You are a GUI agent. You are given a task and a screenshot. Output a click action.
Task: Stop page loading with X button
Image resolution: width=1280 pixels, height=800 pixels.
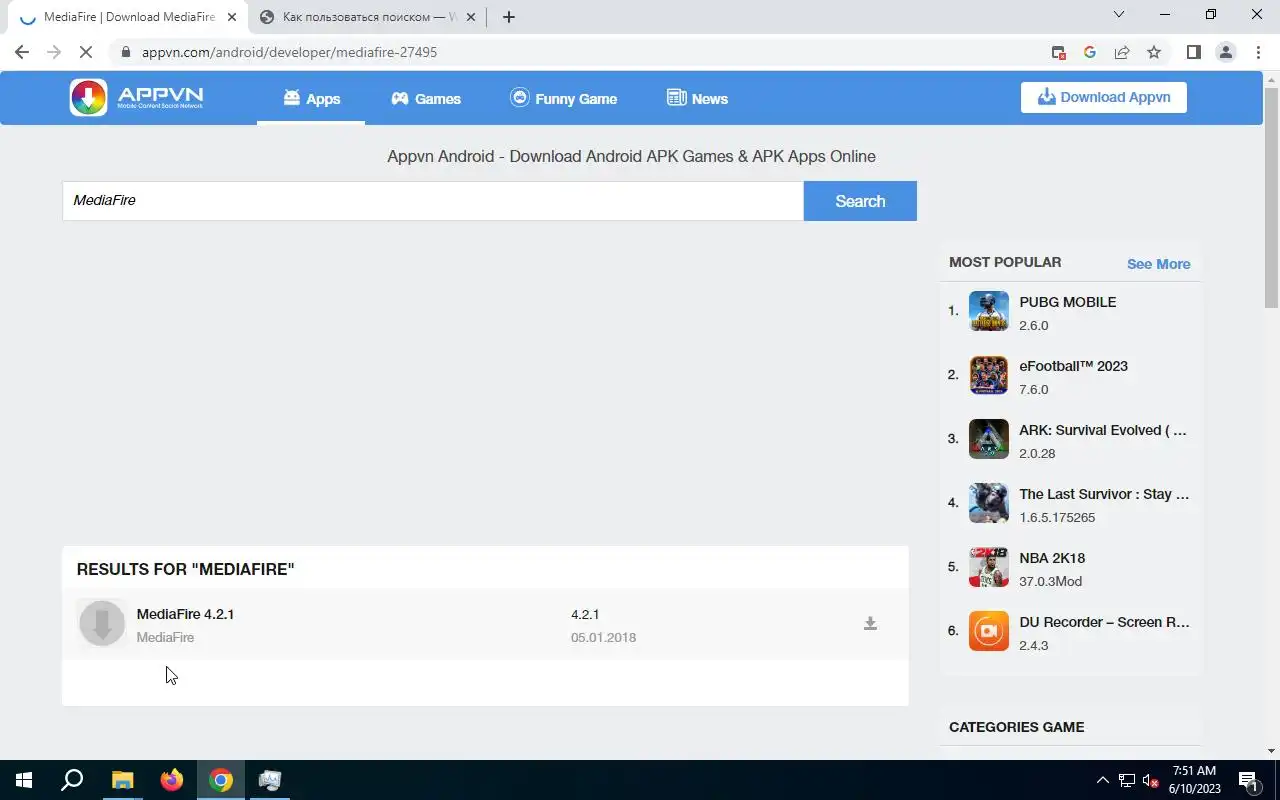click(x=86, y=52)
